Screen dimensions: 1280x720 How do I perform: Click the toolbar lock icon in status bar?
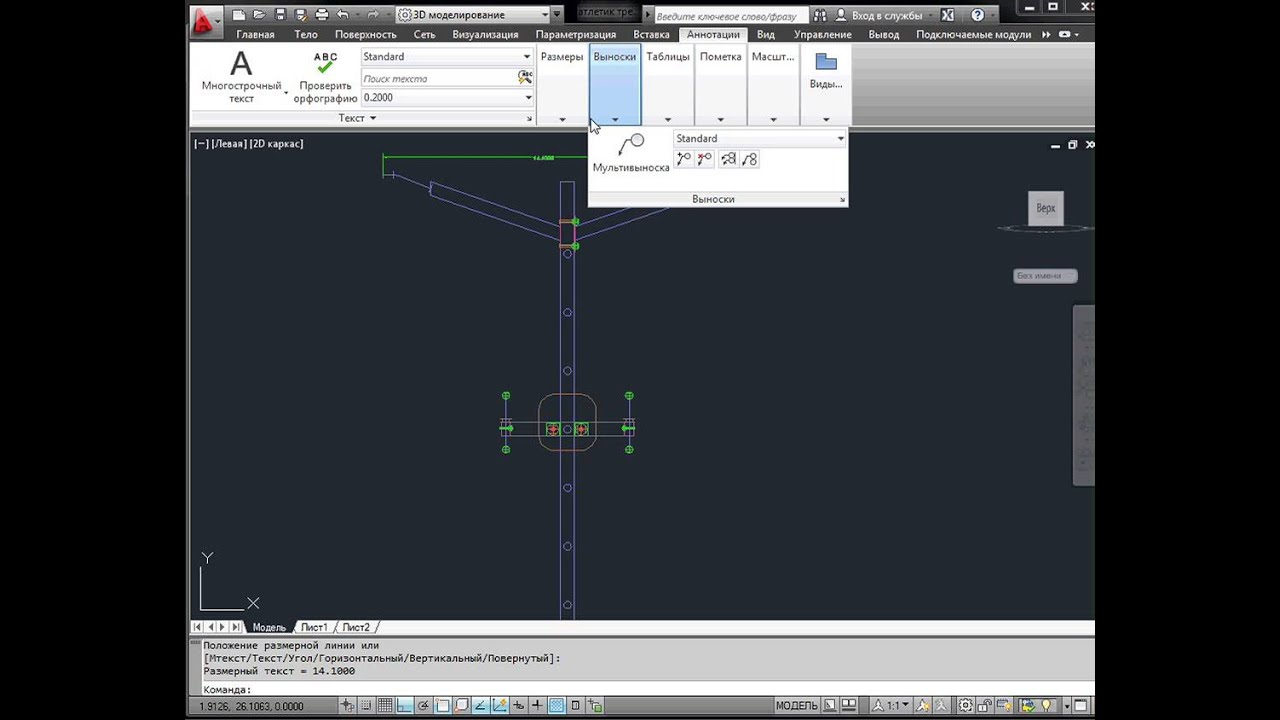tap(983, 706)
